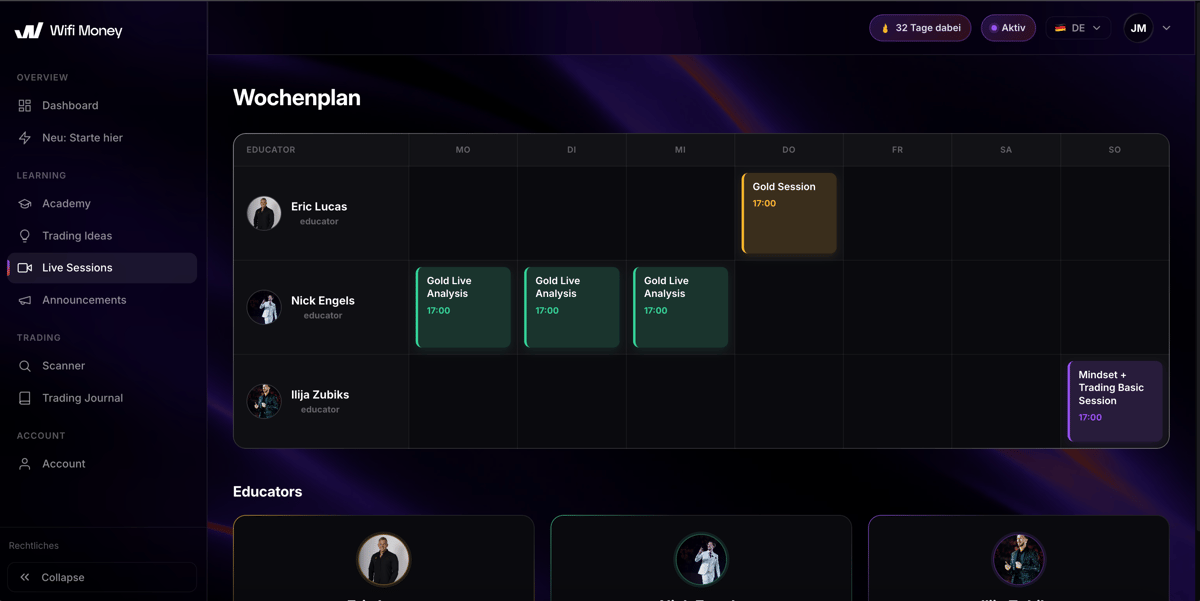This screenshot has width=1200, height=601.
Task: Go to Neu: Starte hier
Action: [102, 138]
